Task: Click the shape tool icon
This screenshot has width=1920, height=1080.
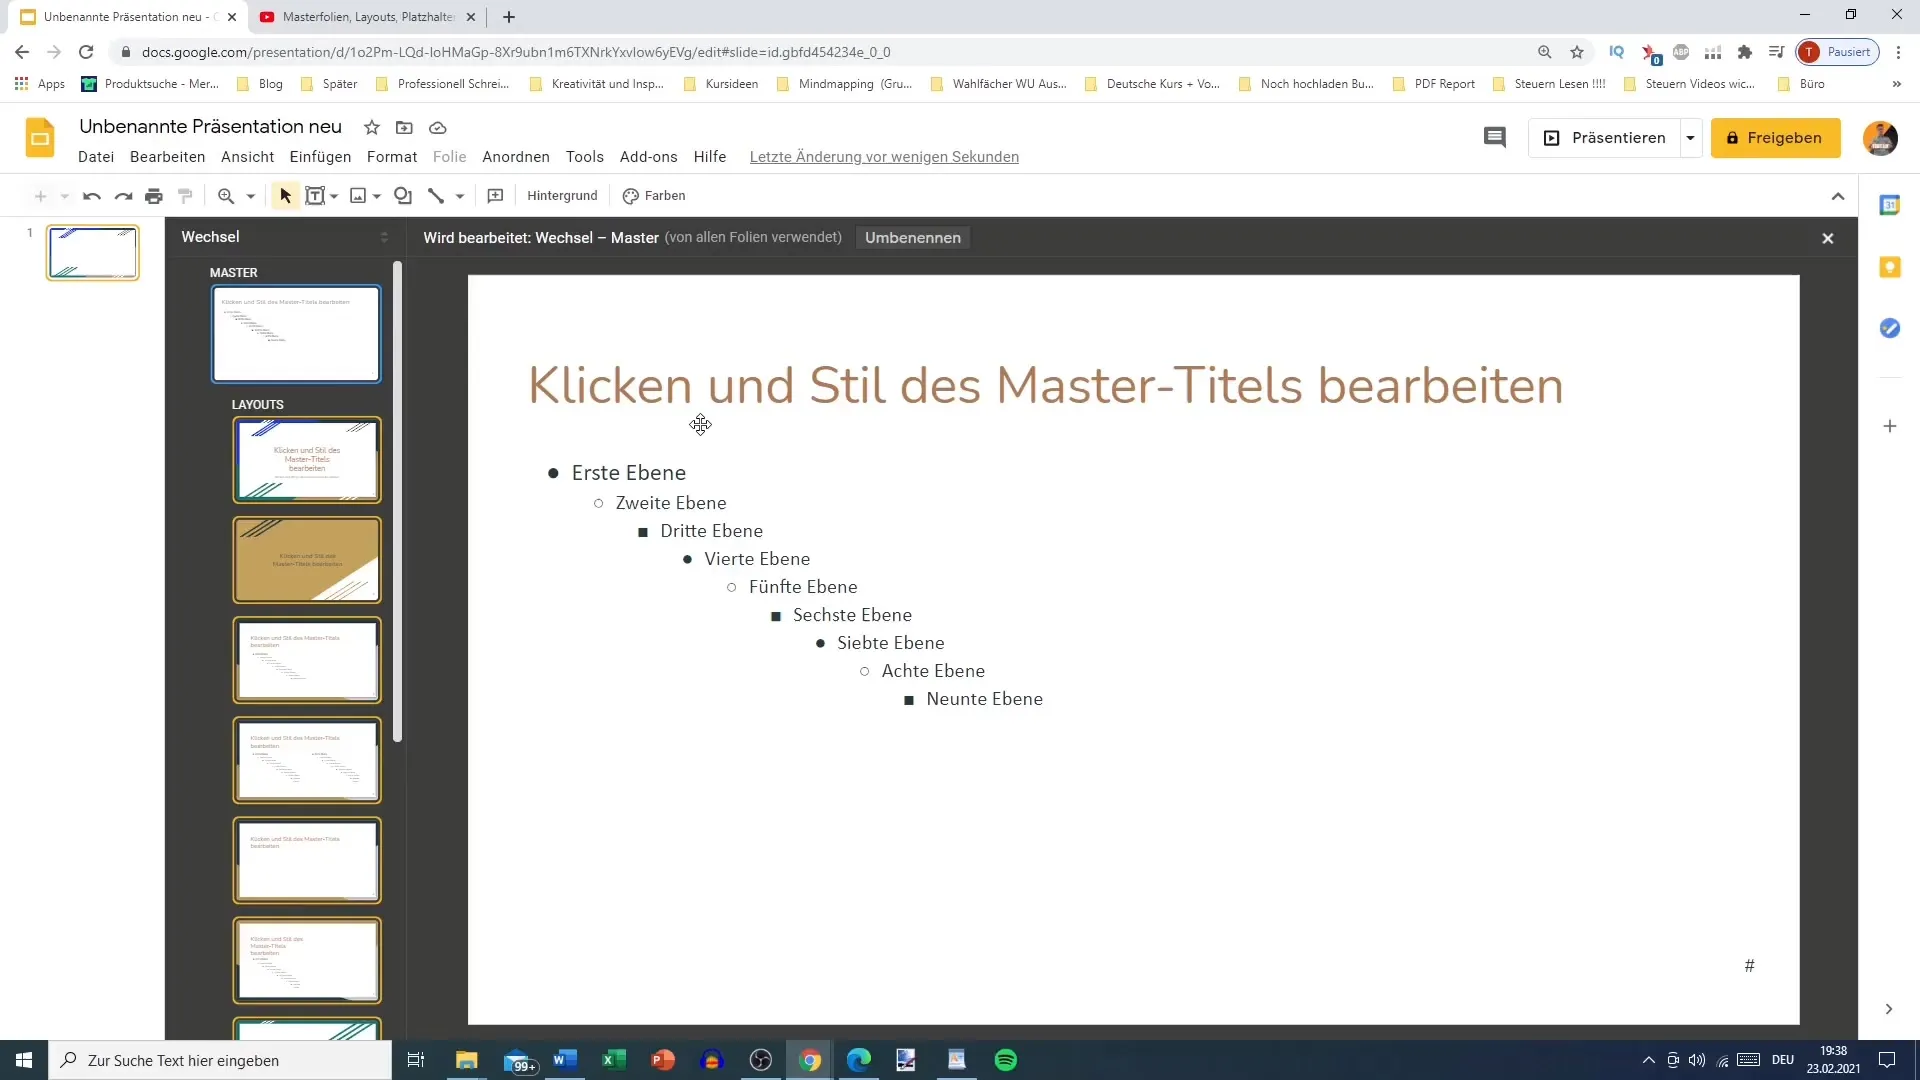Action: tap(404, 195)
